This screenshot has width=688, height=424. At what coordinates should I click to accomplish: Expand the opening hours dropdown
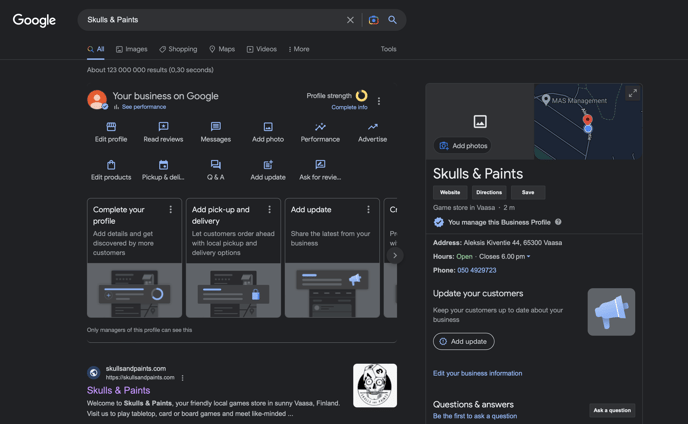point(528,256)
